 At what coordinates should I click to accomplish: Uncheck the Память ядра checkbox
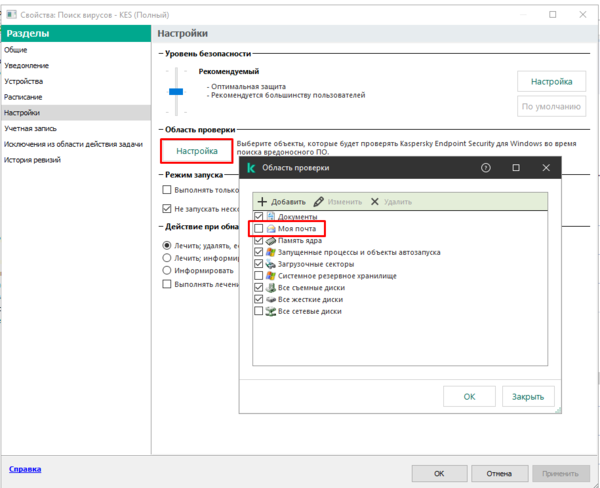click(x=259, y=240)
